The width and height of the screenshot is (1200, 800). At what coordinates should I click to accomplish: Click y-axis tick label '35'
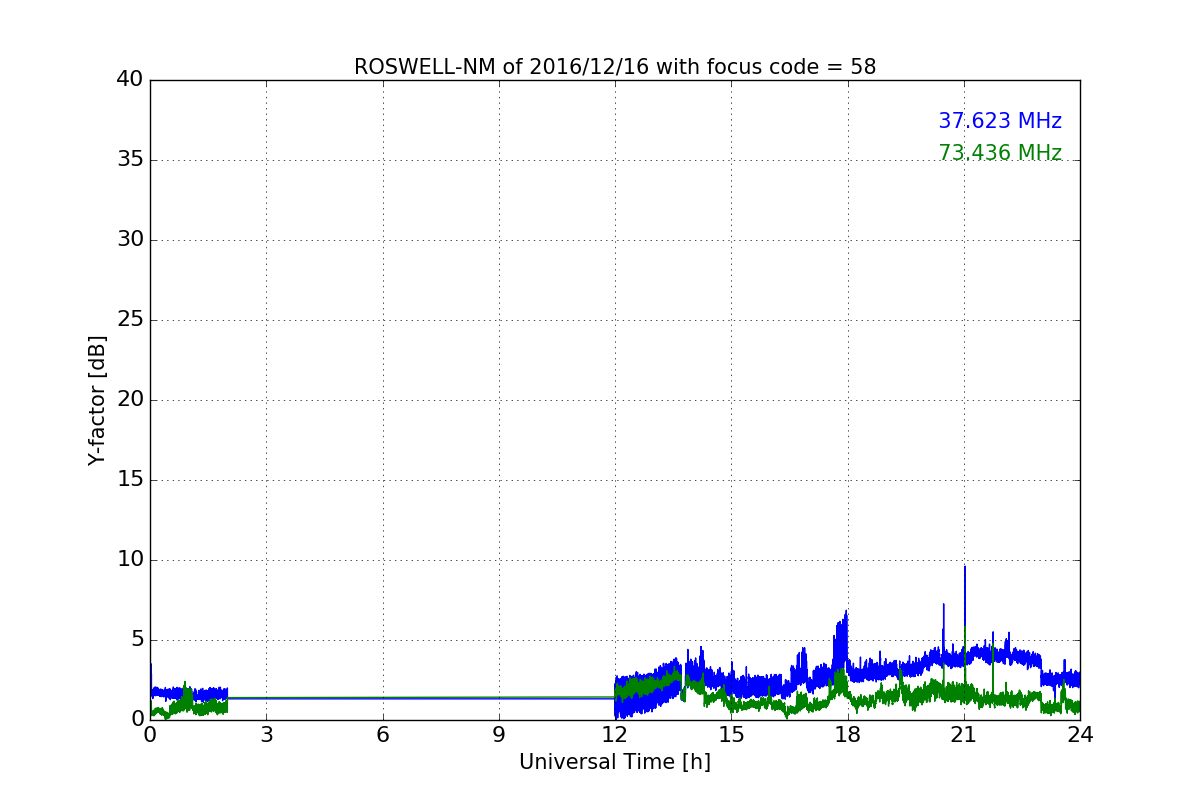pos(130,160)
